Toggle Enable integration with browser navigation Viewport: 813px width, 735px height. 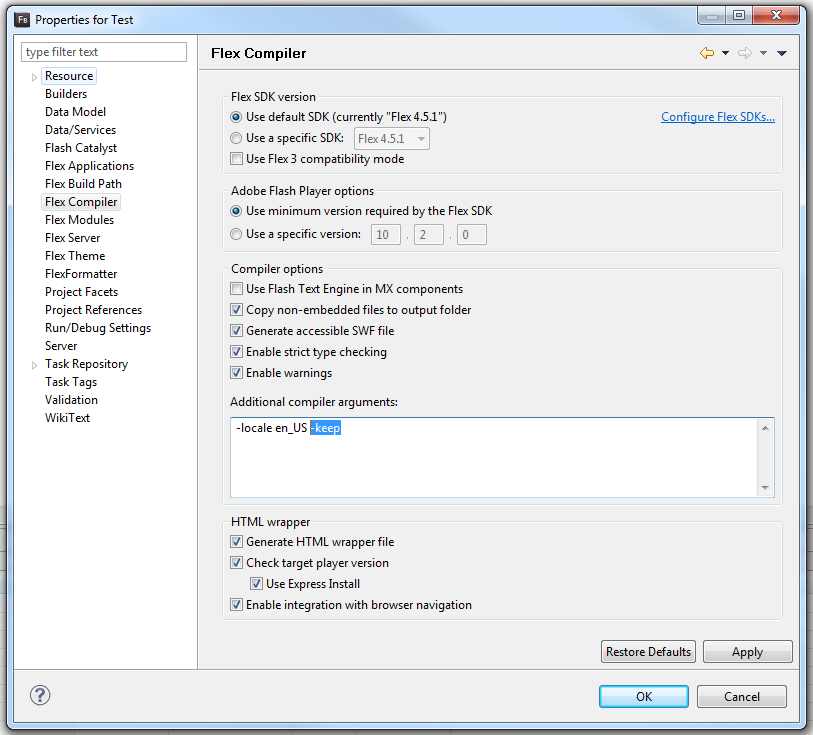236,604
